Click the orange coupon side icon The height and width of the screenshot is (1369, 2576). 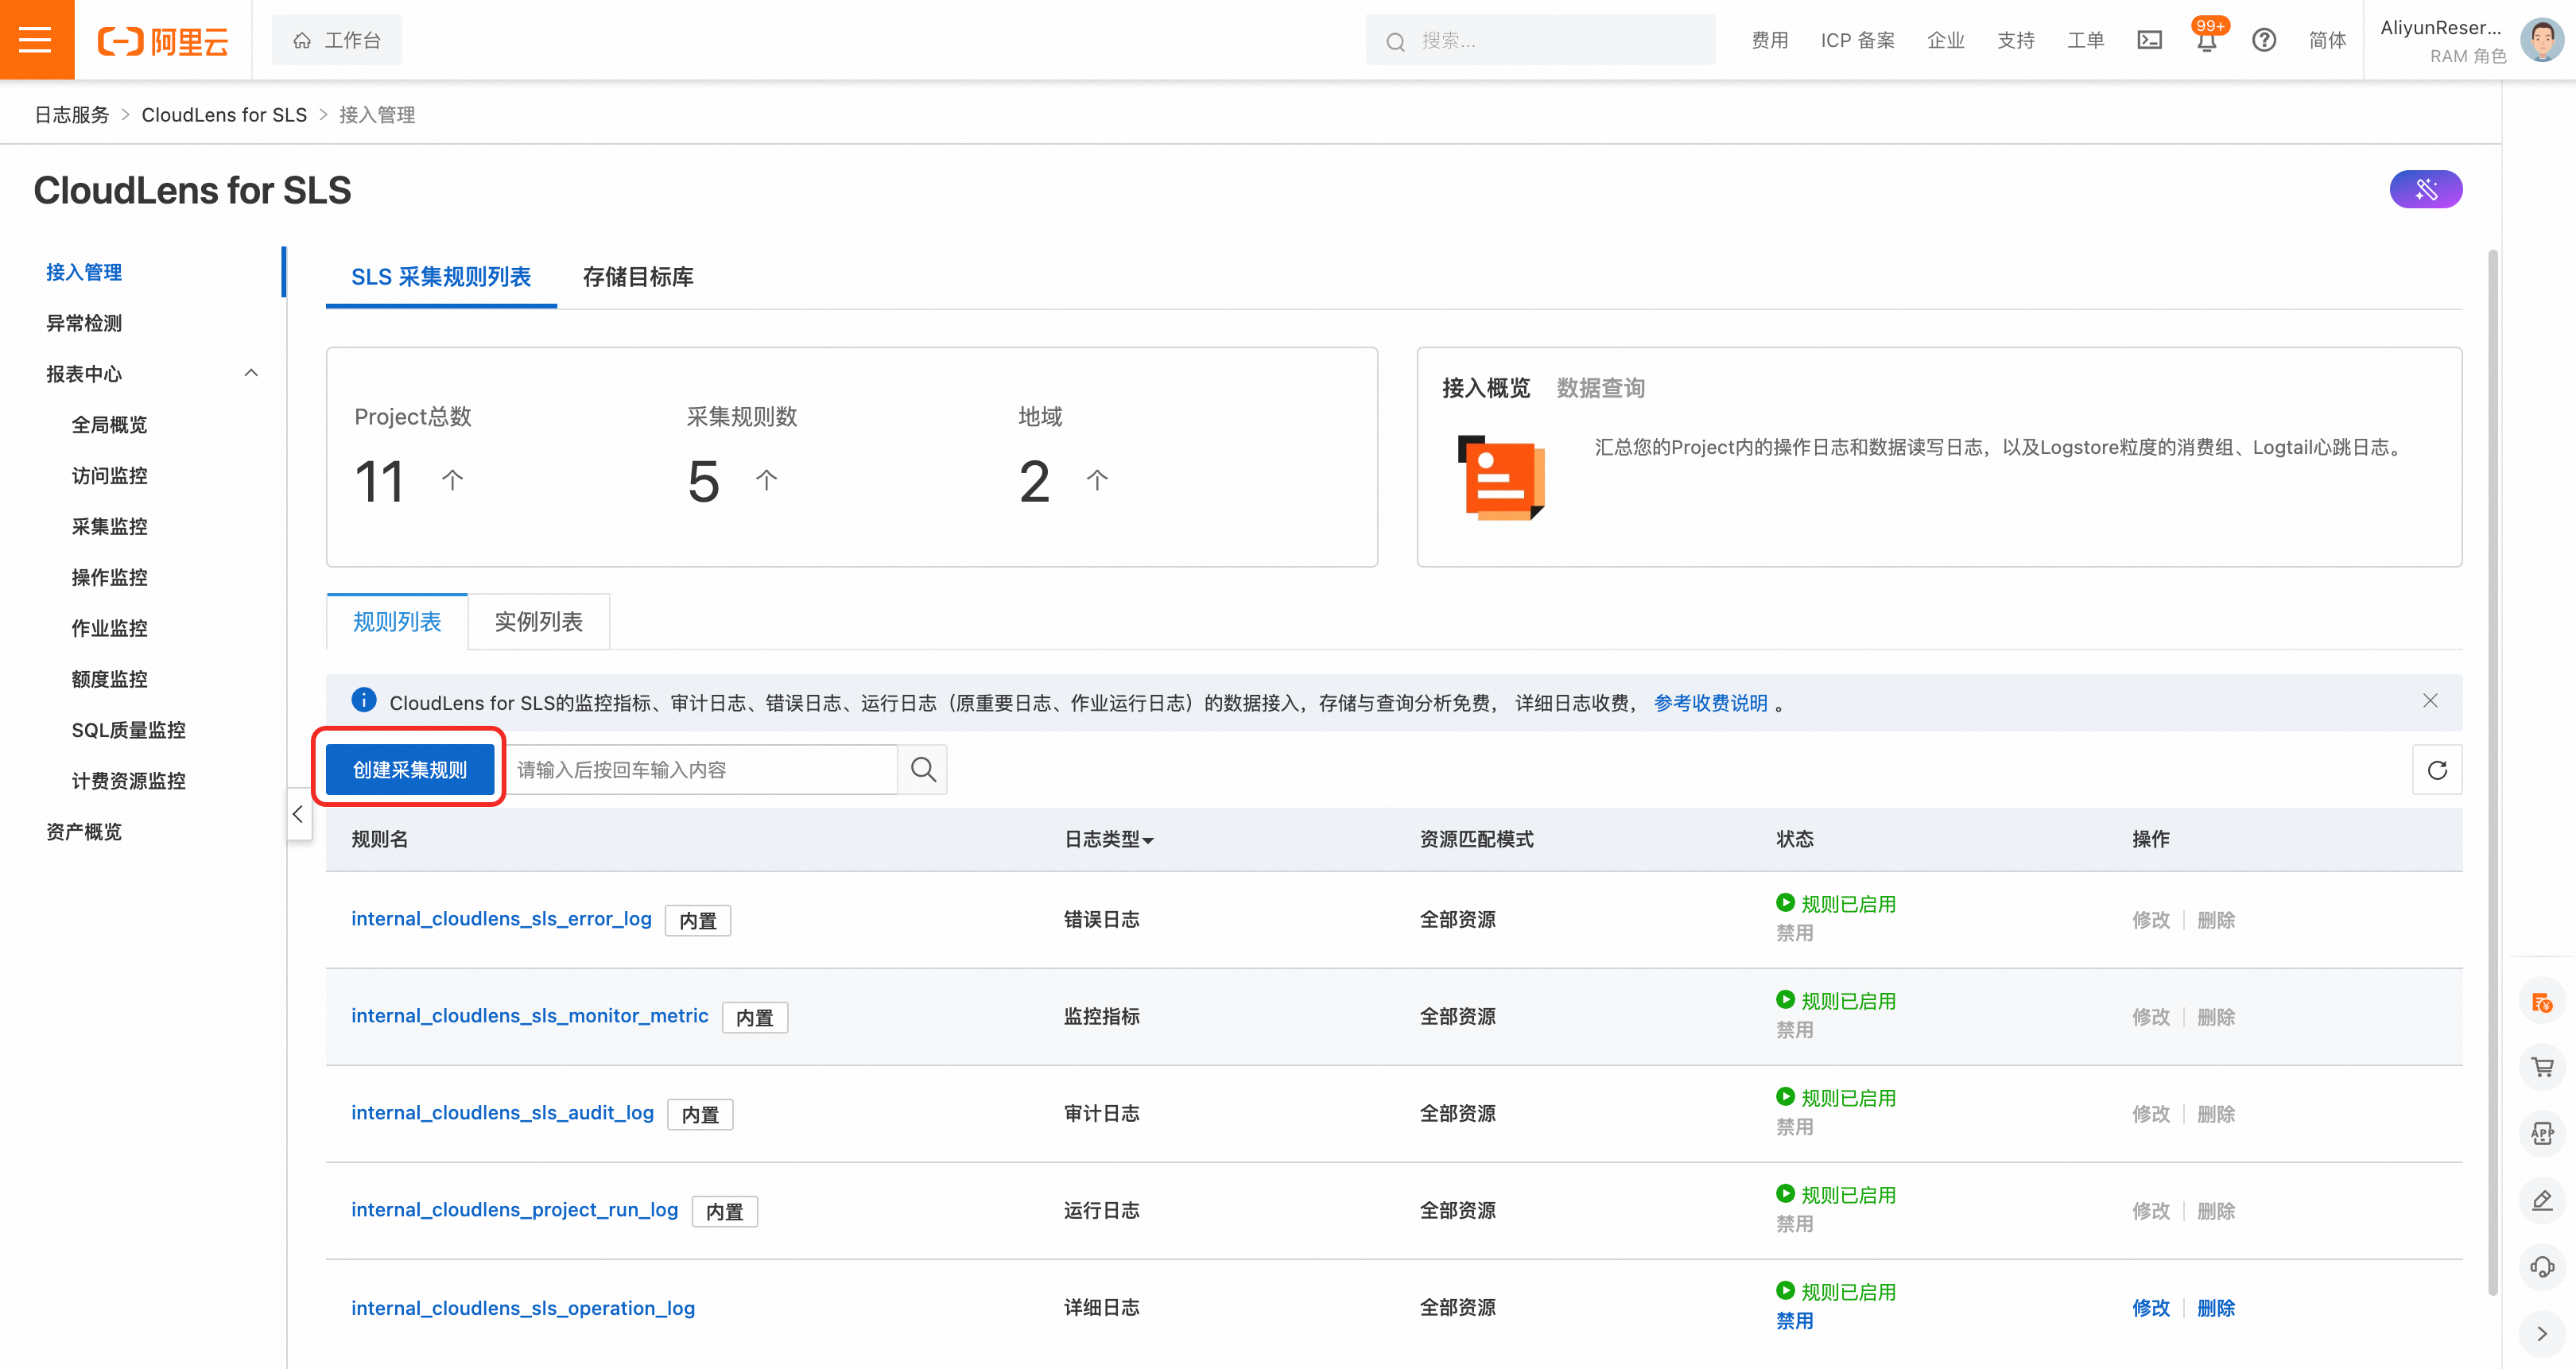tap(2542, 1001)
